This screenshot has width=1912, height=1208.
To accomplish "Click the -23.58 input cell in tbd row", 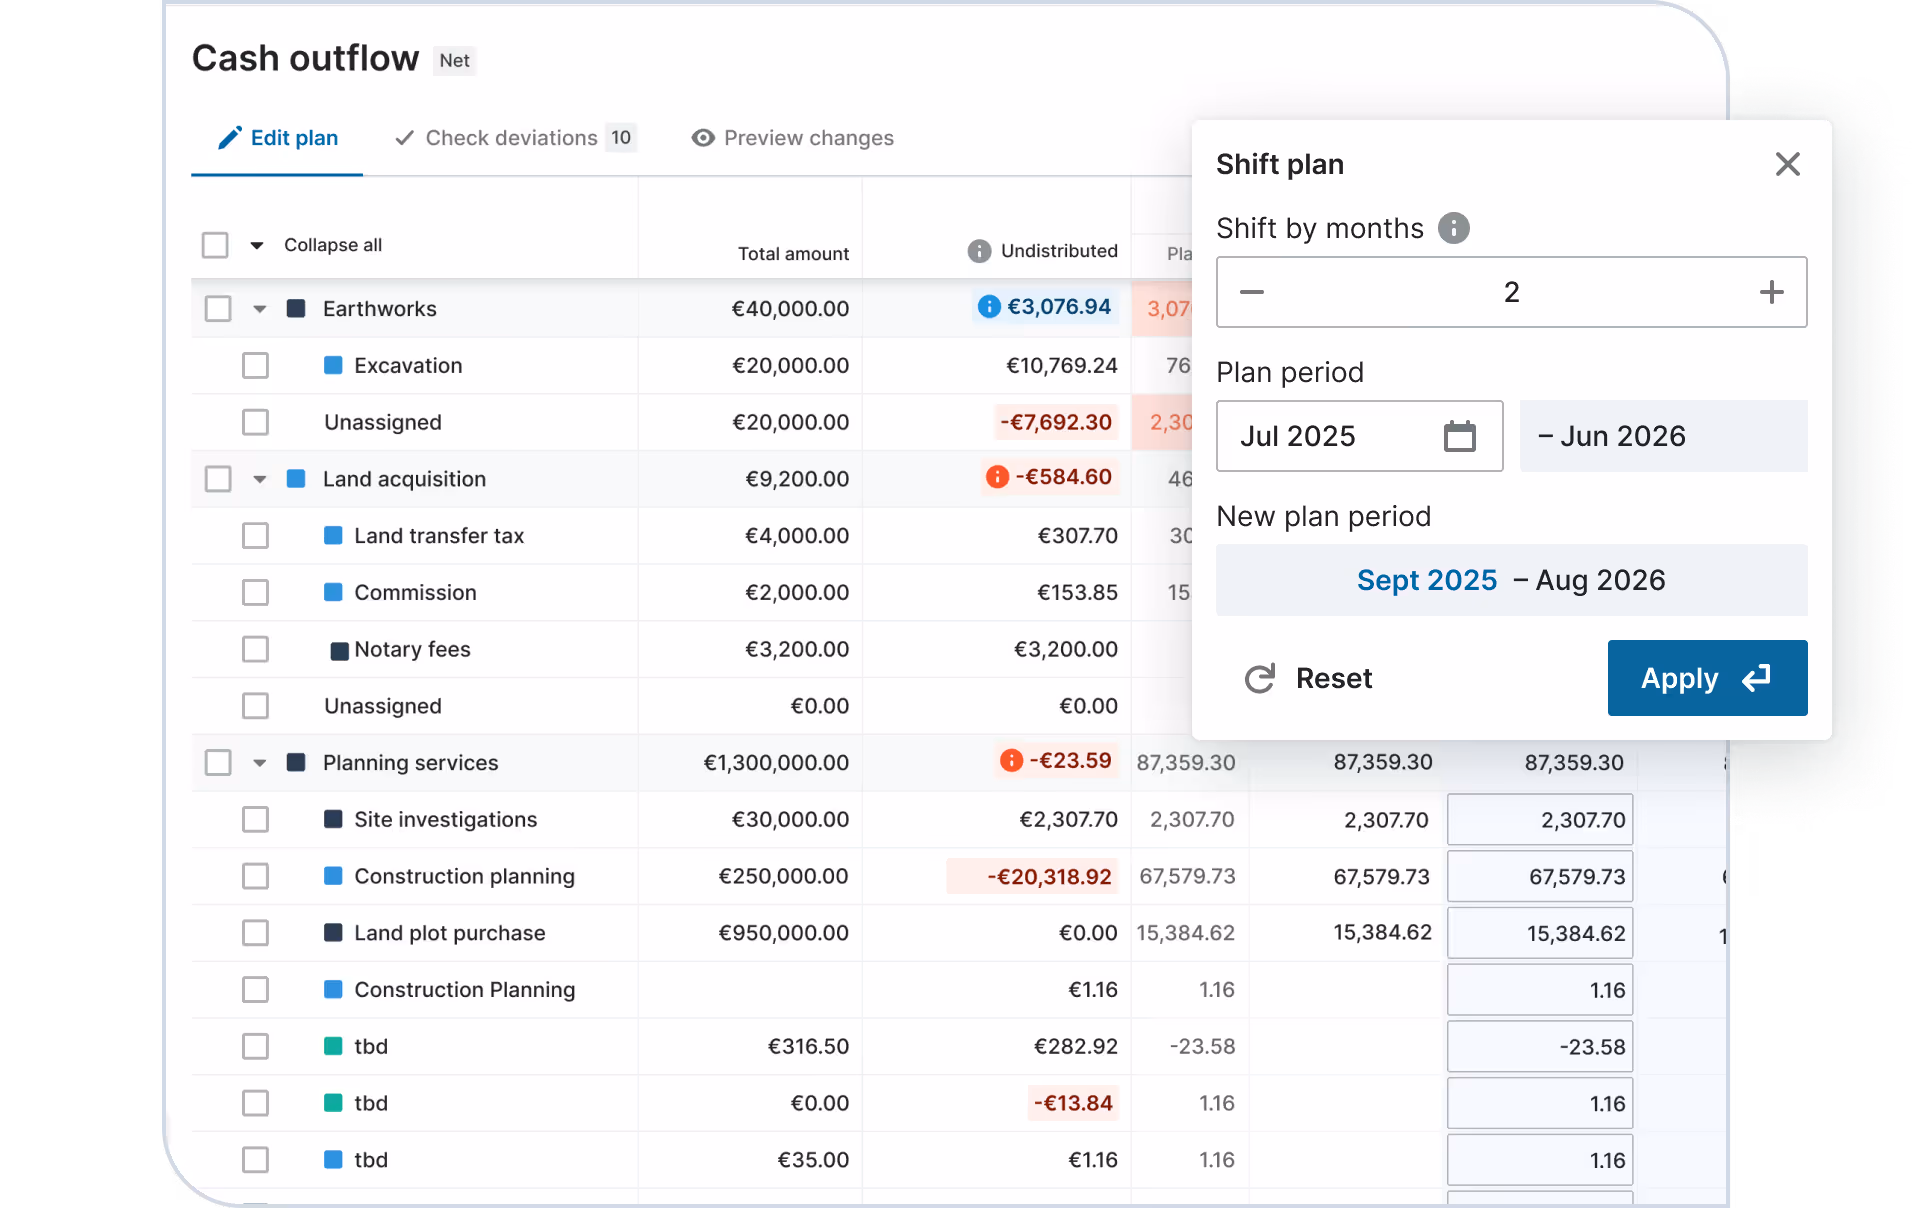I will click(x=1540, y=1047).
